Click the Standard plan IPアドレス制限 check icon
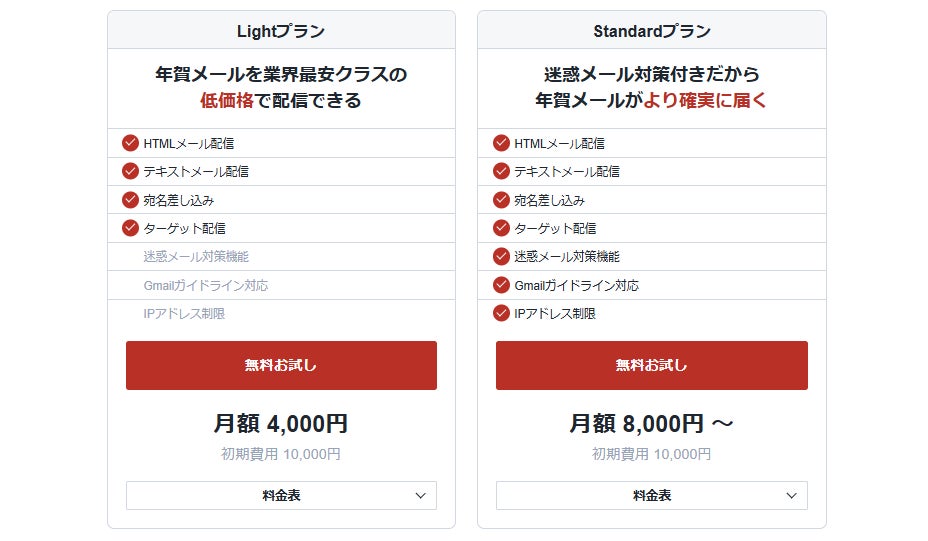Image resolution: width=928 pixels, height=541 pixels. pos(501,313)
